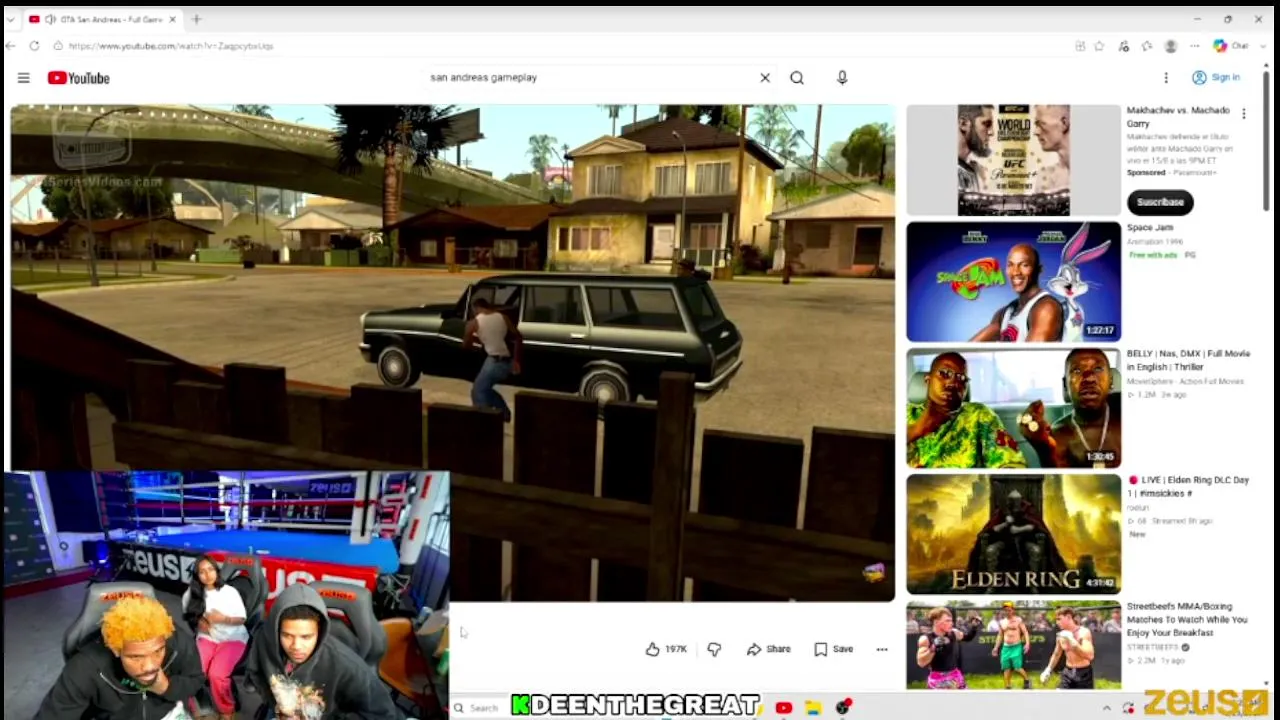Open the Streetbeefs MMA/Boxing video title
This screenshot has height=720, width=1280.
point(1187,619)
